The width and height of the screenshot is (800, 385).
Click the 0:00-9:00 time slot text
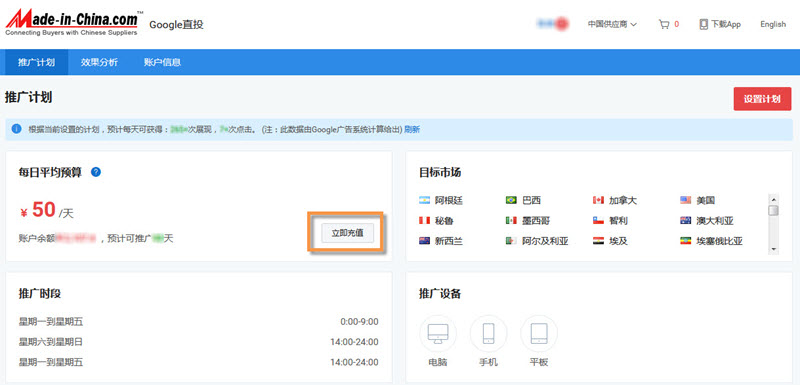359,322
